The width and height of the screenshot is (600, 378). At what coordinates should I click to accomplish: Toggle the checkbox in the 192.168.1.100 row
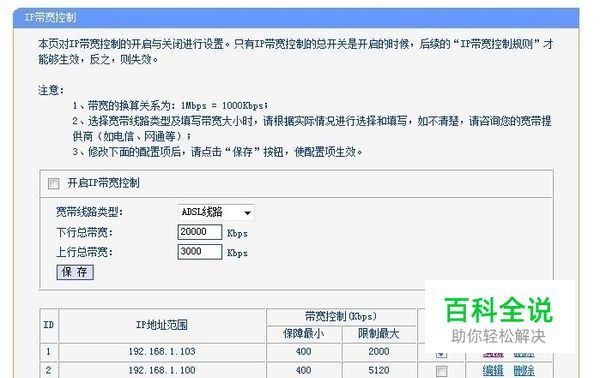click(x=441, y=371)
